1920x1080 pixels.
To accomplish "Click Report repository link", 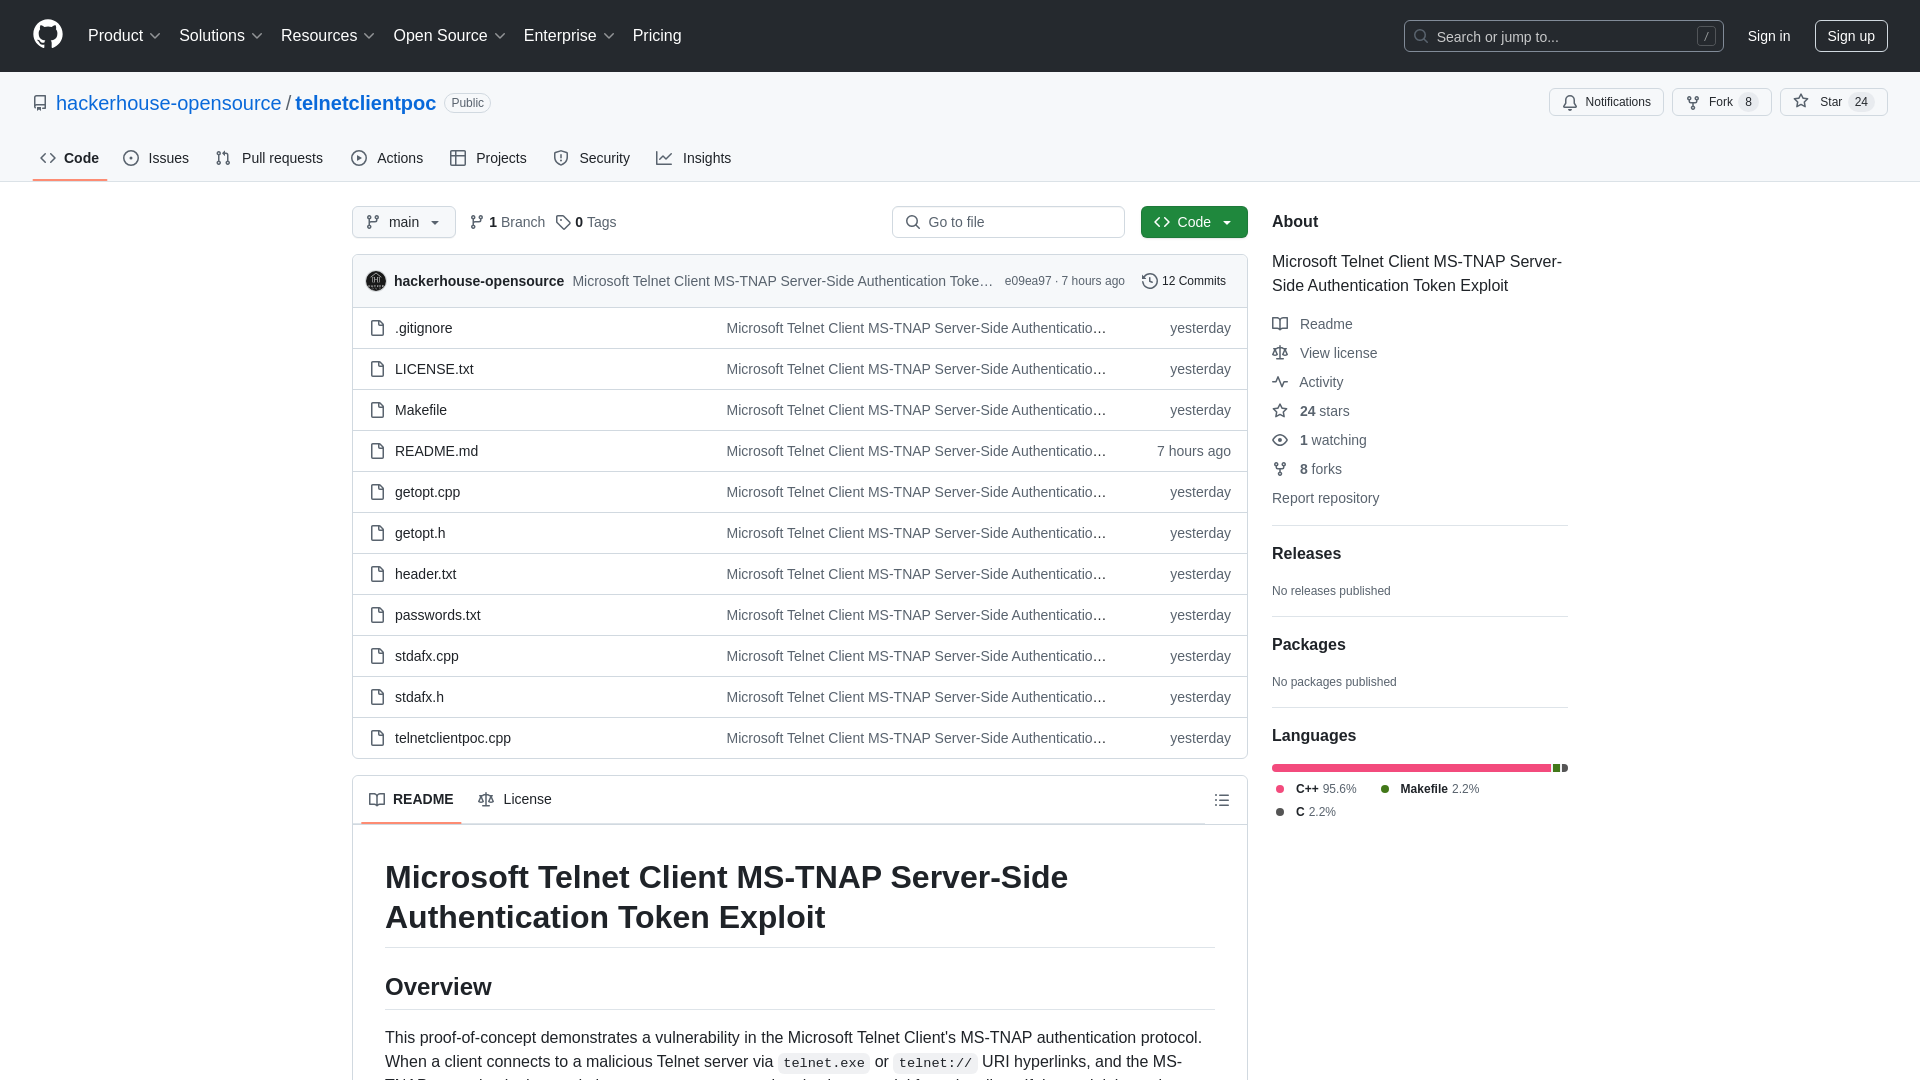I will coord(1325,498).
